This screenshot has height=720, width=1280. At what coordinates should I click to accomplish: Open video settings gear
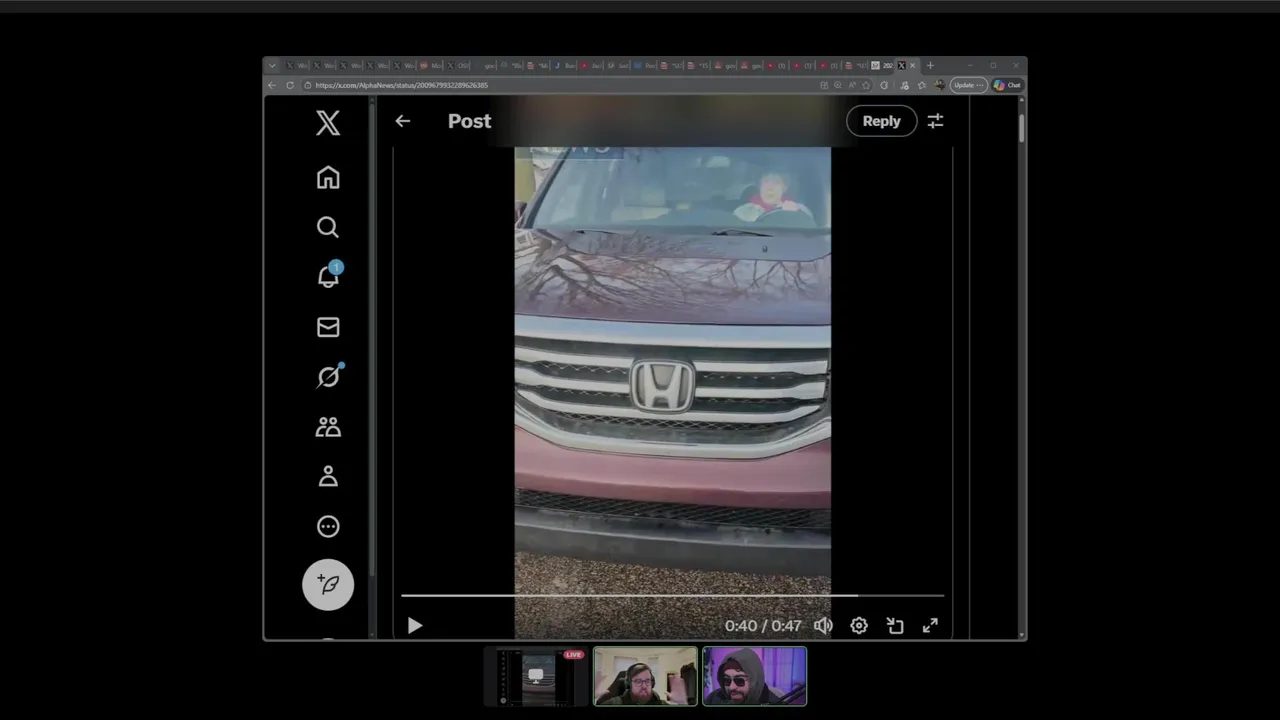[x=859, y=626]
